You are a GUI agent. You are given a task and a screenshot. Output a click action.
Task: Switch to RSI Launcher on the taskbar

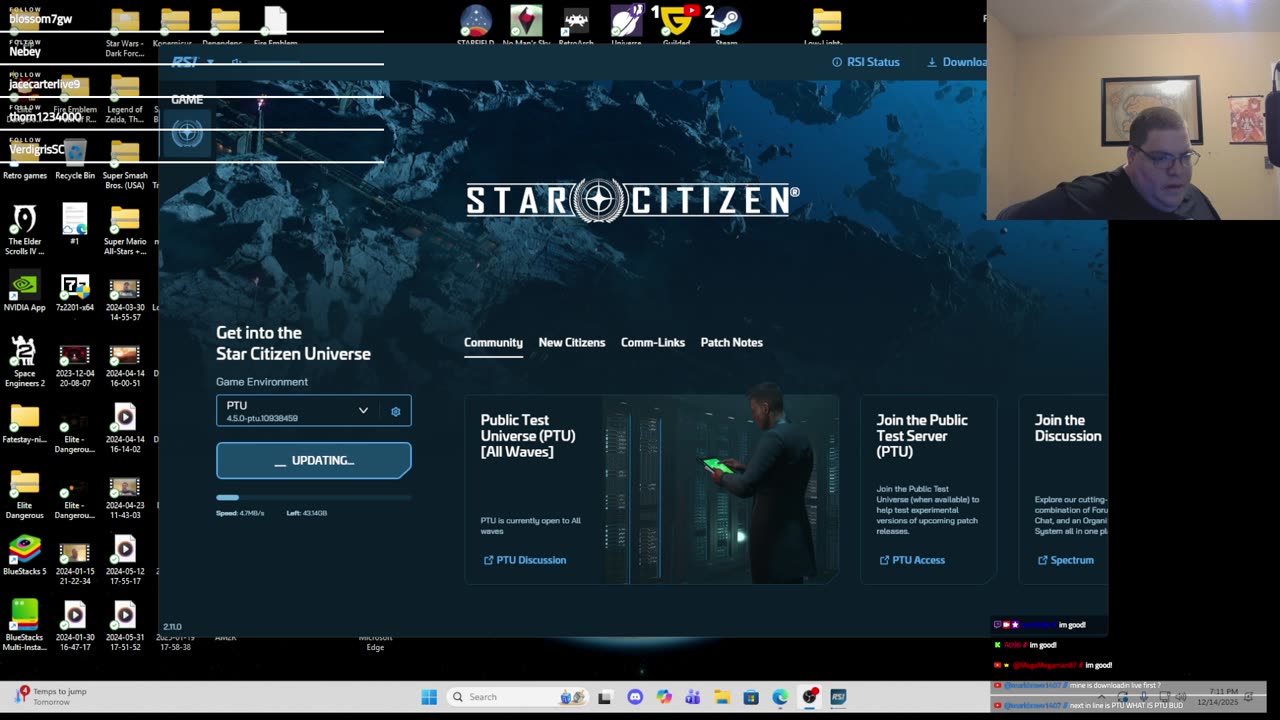click(838, 697)
